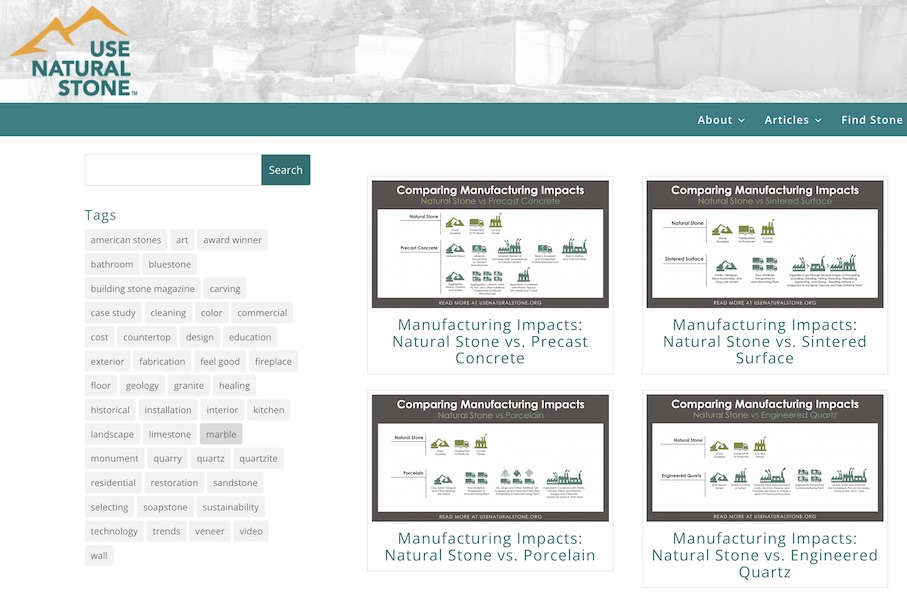Select the american stones tag
This screenshot has width=907, height=597.
(126, 240)
